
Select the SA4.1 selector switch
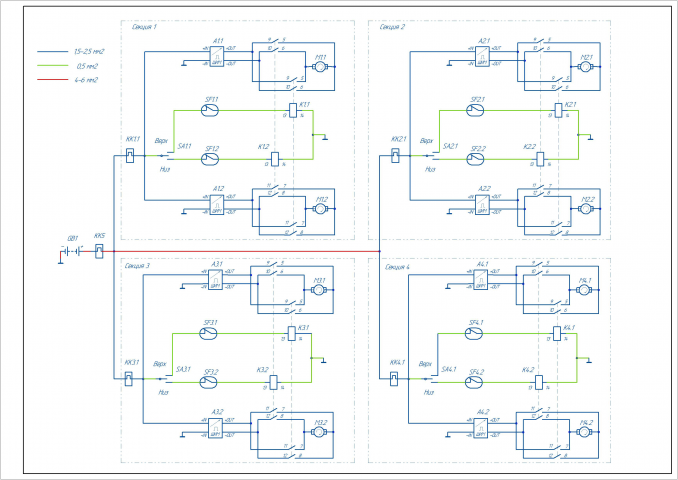tap(430, 379)
